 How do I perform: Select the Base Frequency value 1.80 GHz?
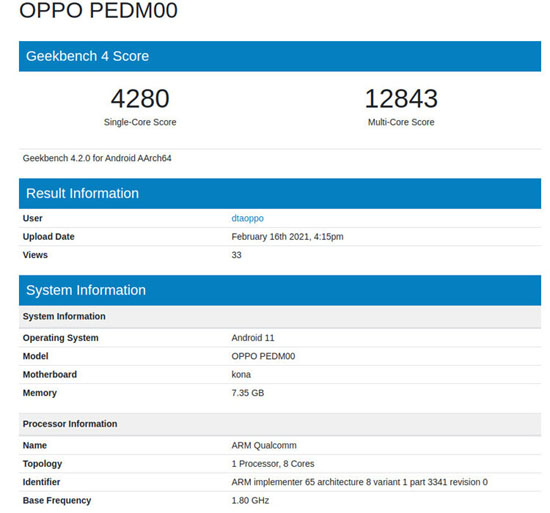pos(250,500)
